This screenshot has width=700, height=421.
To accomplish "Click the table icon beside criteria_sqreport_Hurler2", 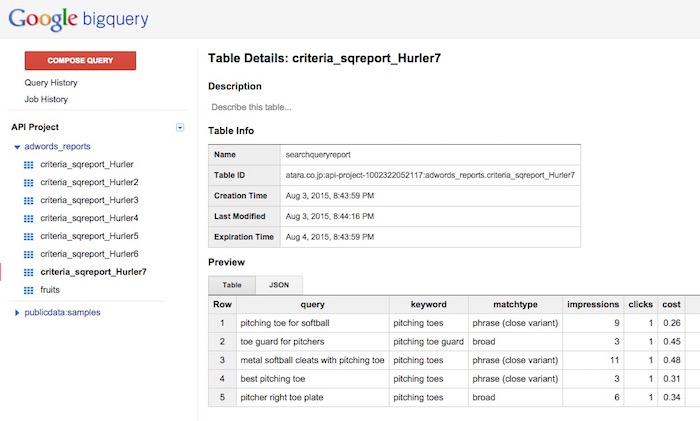I will pyautogui.click(x=29, y=183).
